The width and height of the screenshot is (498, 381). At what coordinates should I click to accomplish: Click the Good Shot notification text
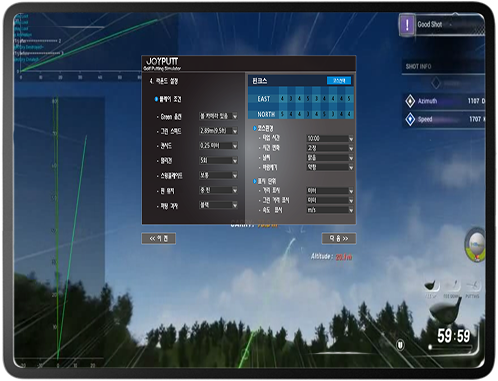click(429, 24)
